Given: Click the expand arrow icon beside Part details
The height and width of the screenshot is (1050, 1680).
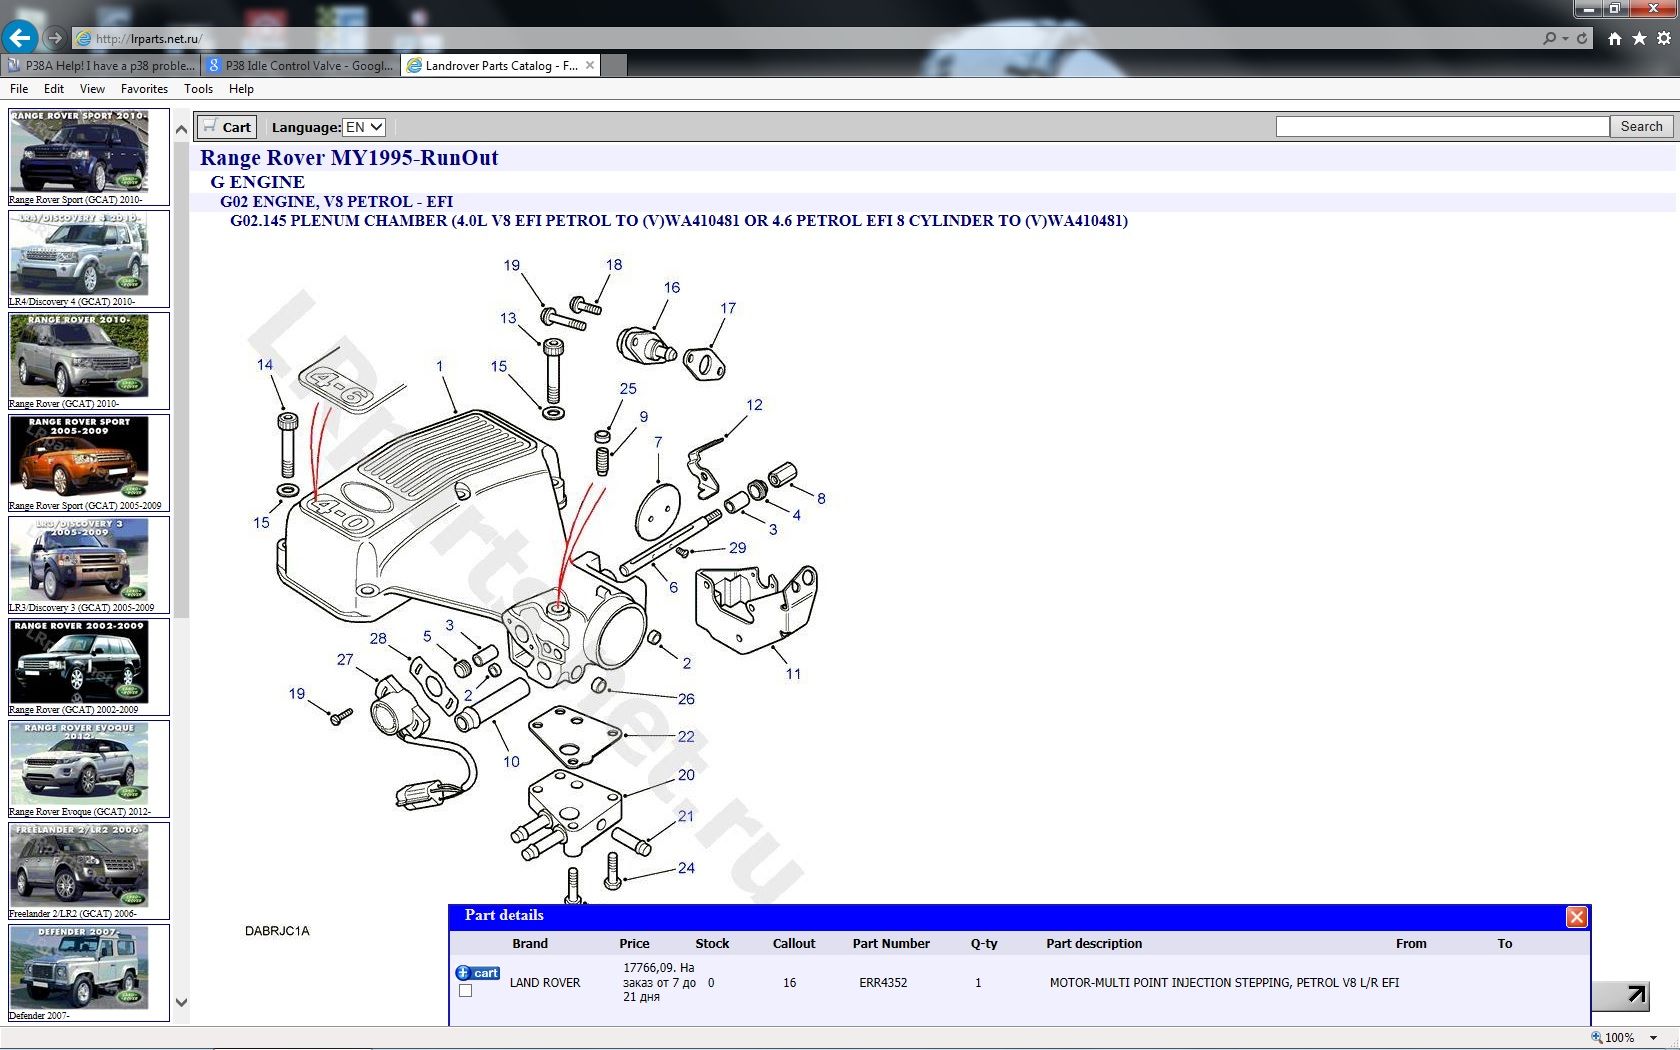Looking at the screenshot, I should pos(1636,994).
